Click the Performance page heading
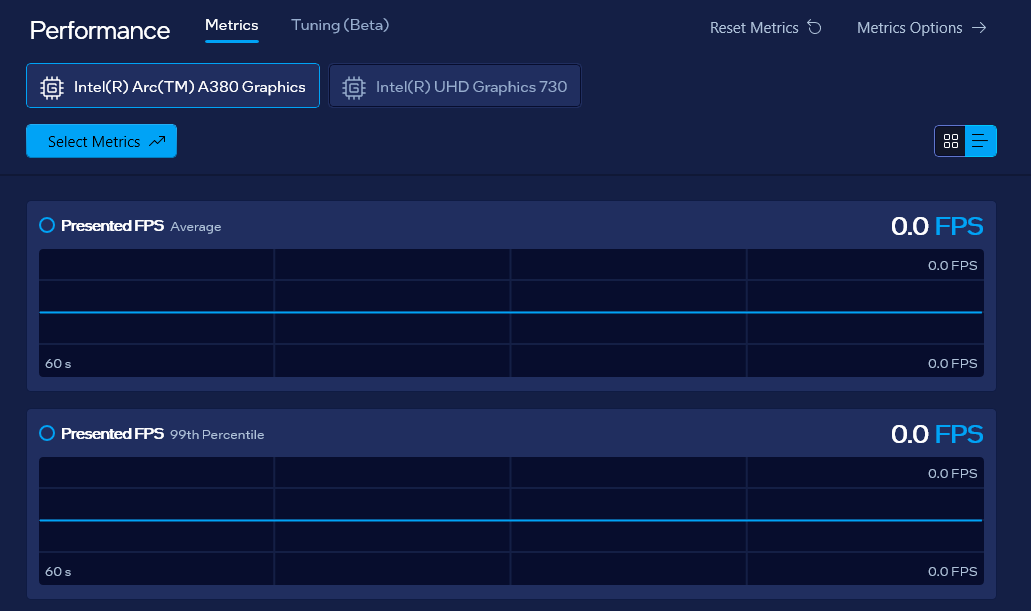Screen dimensions: 1031x611 100,30
